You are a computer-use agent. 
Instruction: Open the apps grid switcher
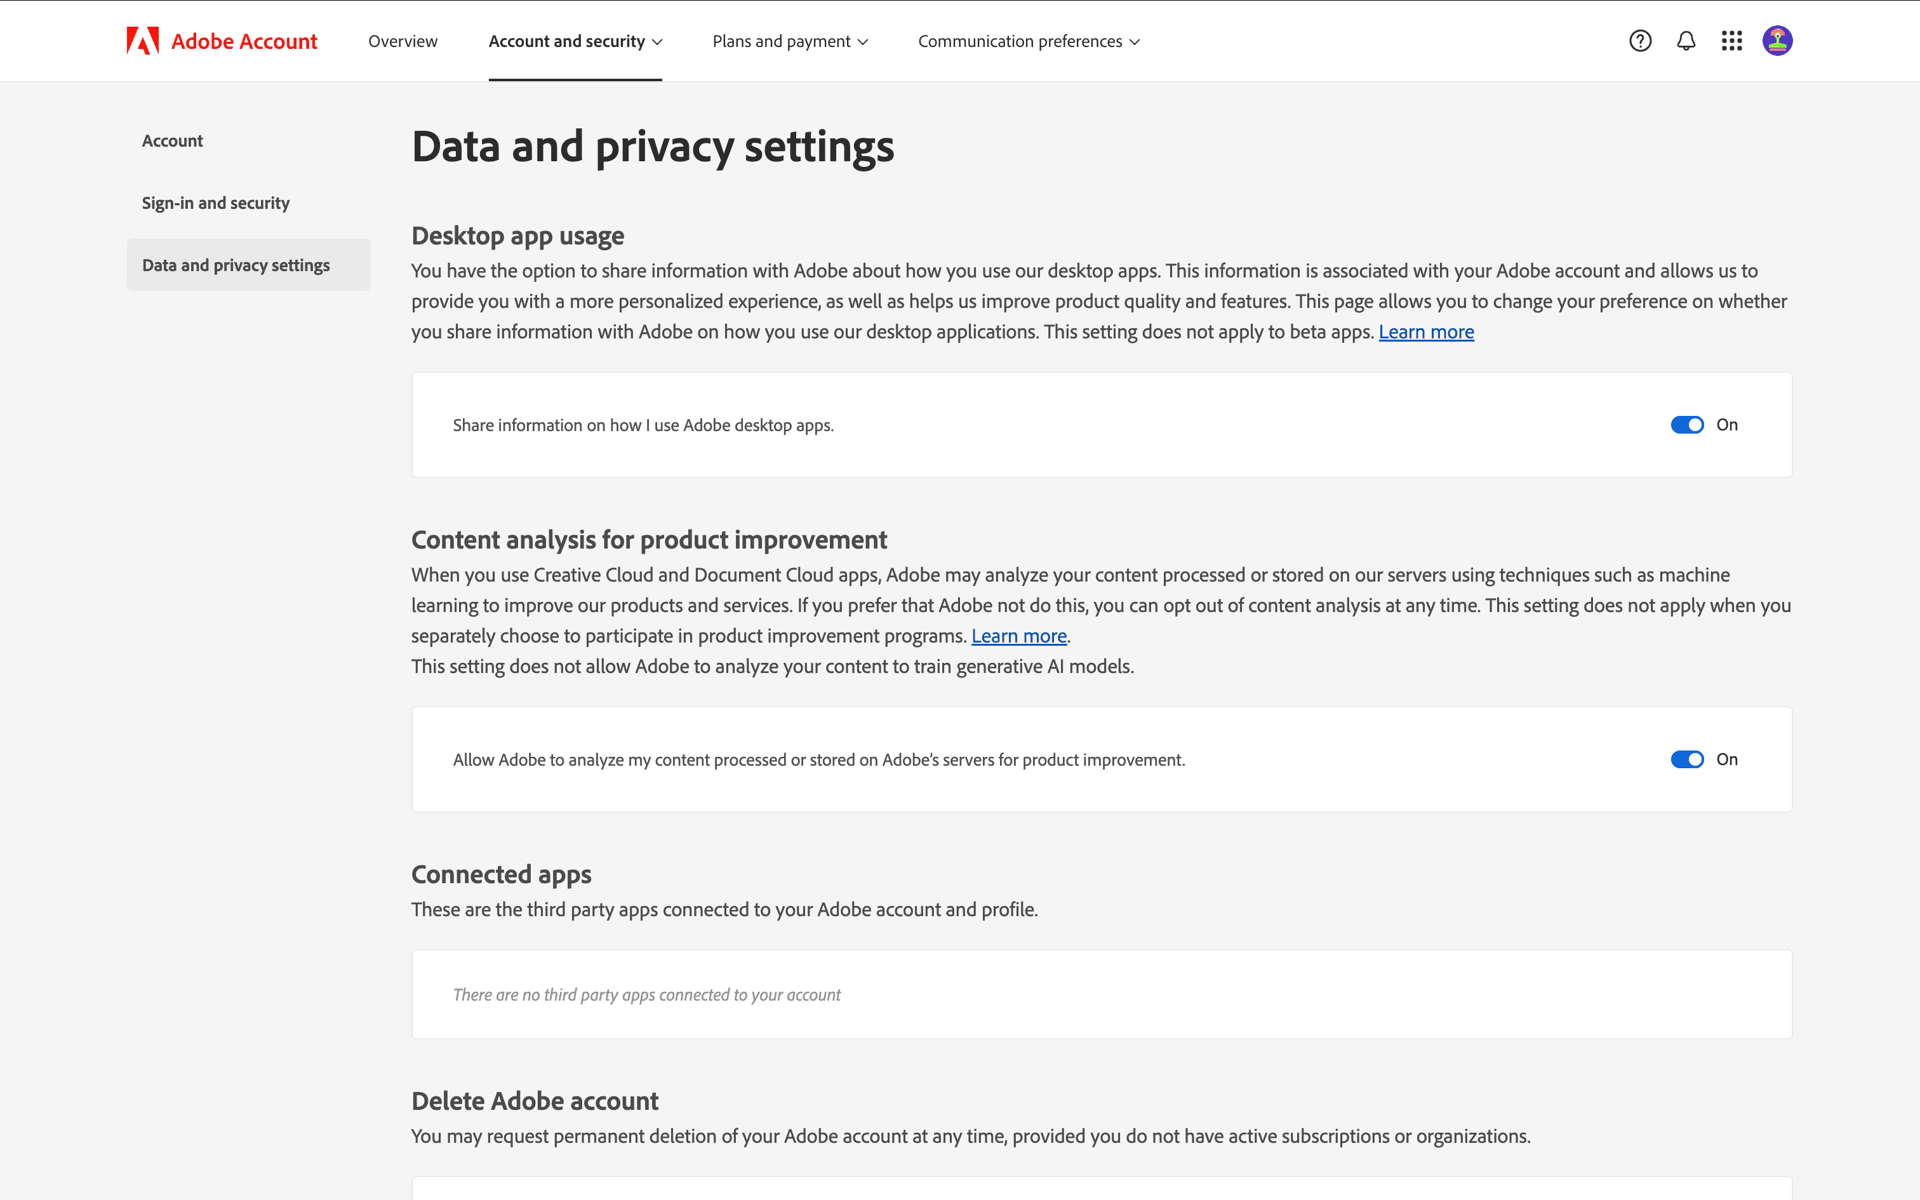pos(1732,41)
